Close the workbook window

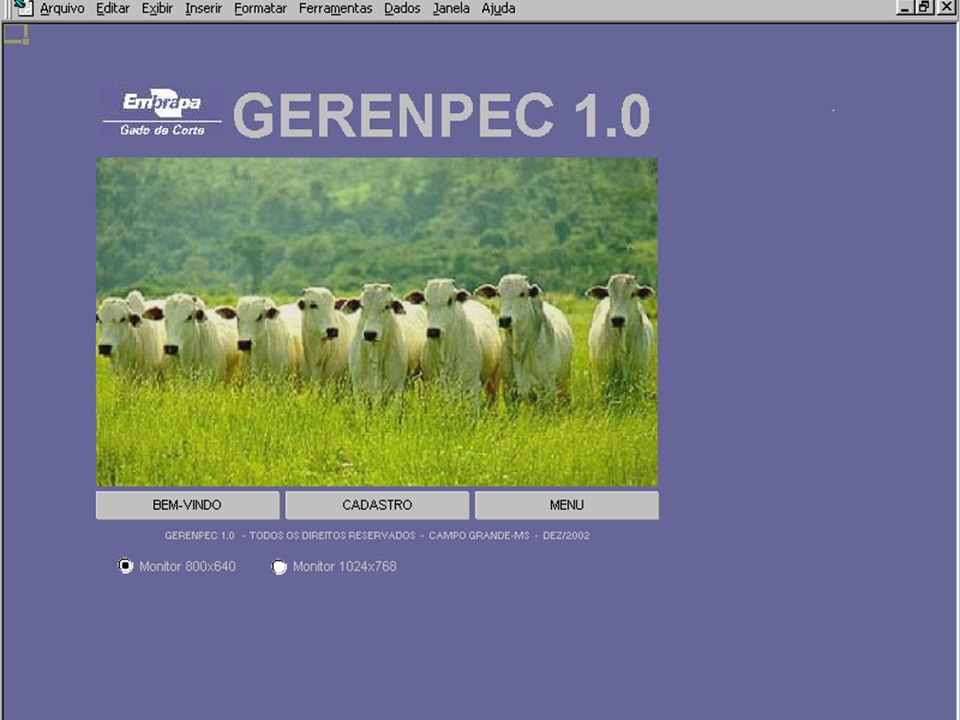pyautogui.click(x=946, y=7)
